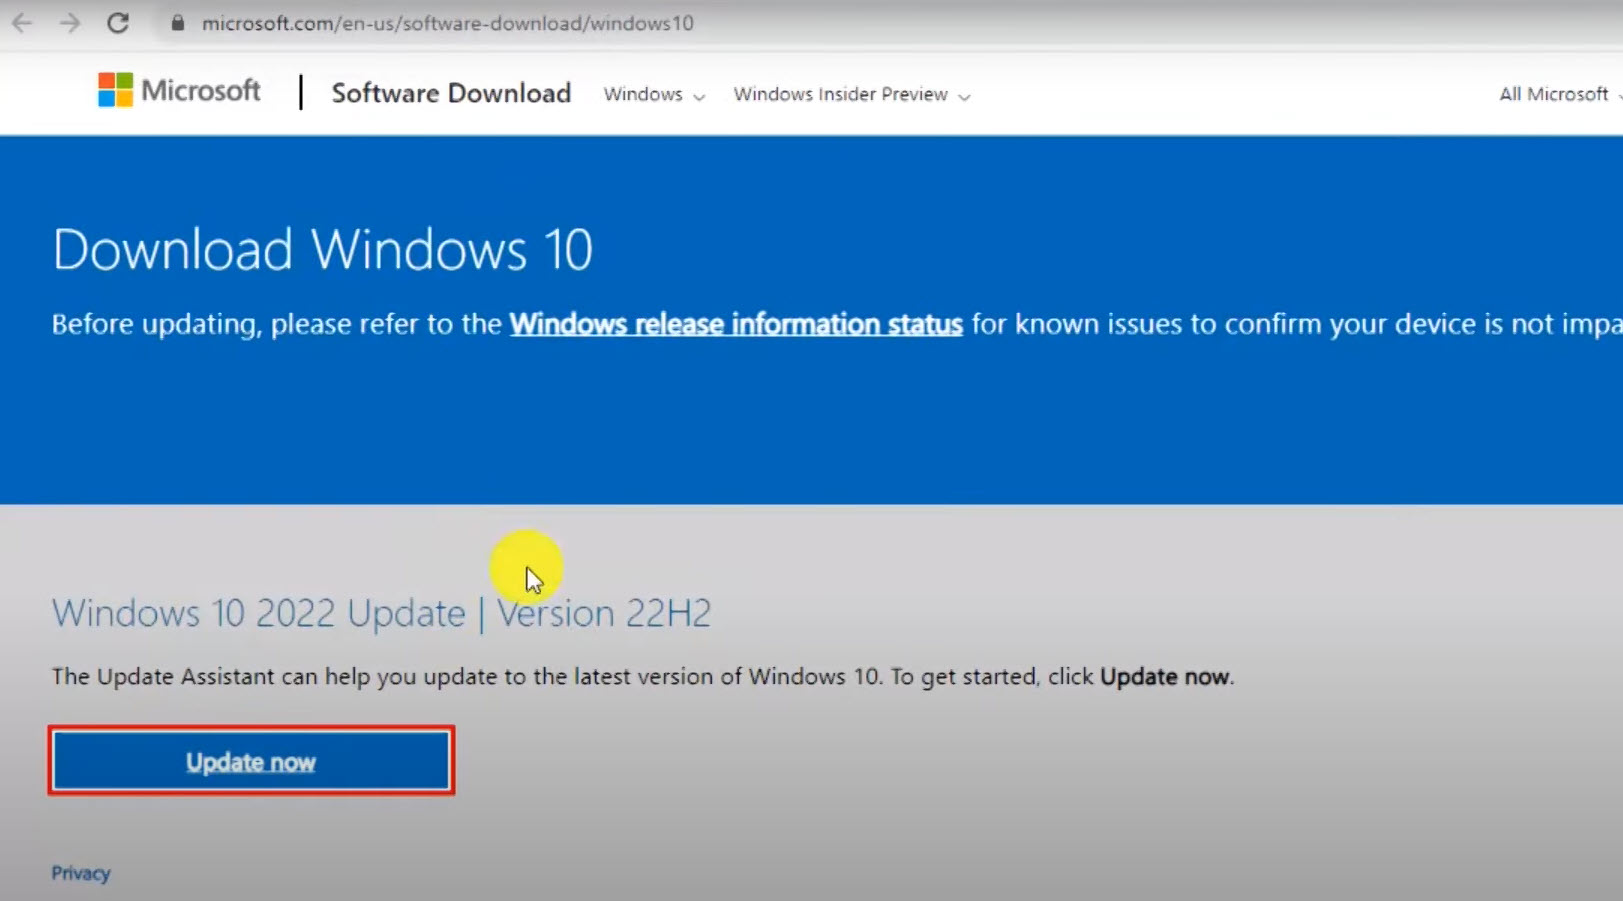Open Software Download home link
The height and width of the screenshot is (901, 1623).
click(451, 93)
